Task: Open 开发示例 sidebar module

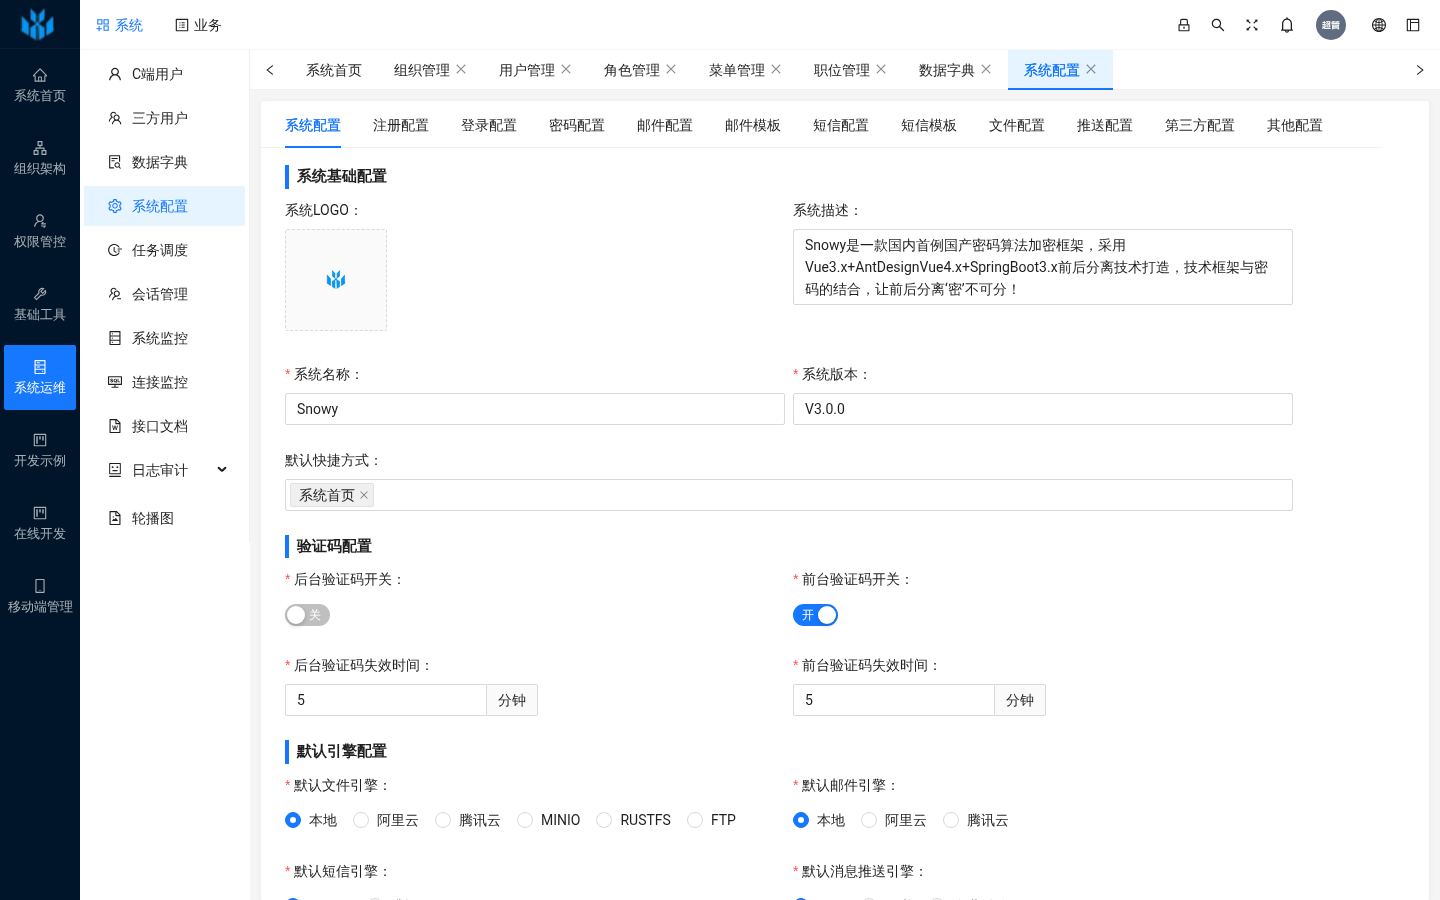Action: pos(40,450)
